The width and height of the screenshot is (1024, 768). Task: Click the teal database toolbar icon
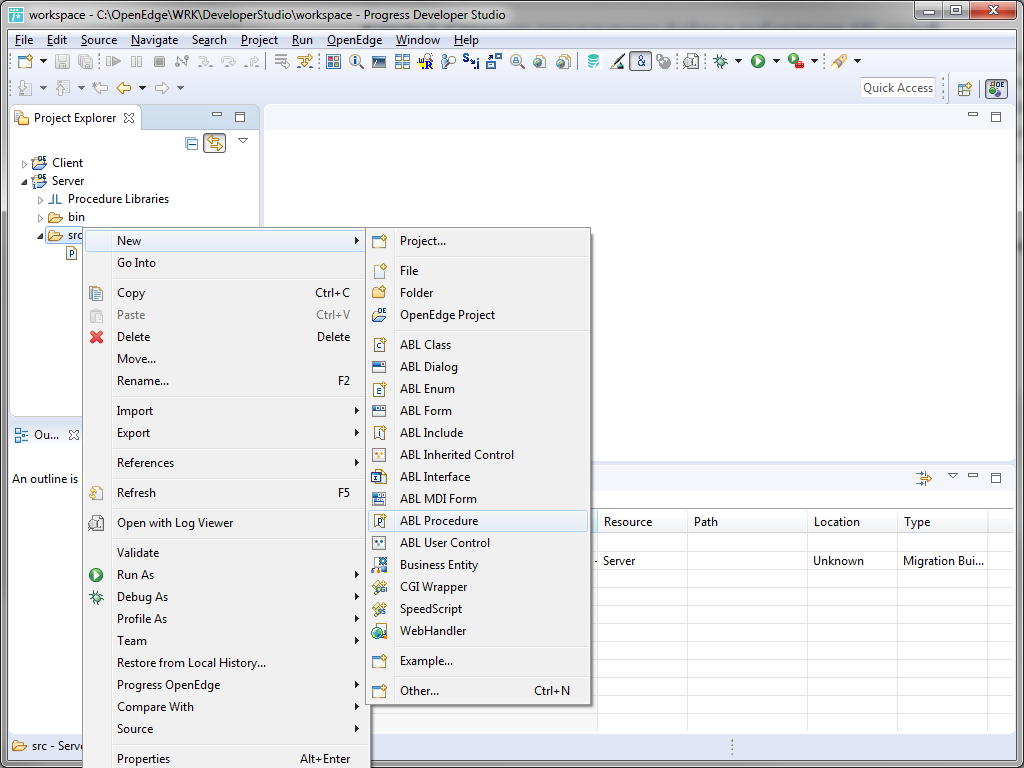tap(593, 61)
